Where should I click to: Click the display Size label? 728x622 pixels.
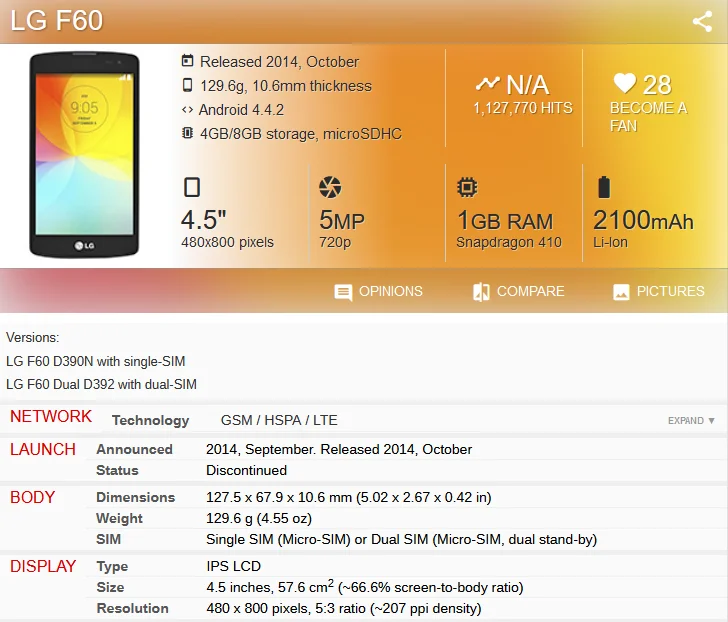(x=110, y=587)
